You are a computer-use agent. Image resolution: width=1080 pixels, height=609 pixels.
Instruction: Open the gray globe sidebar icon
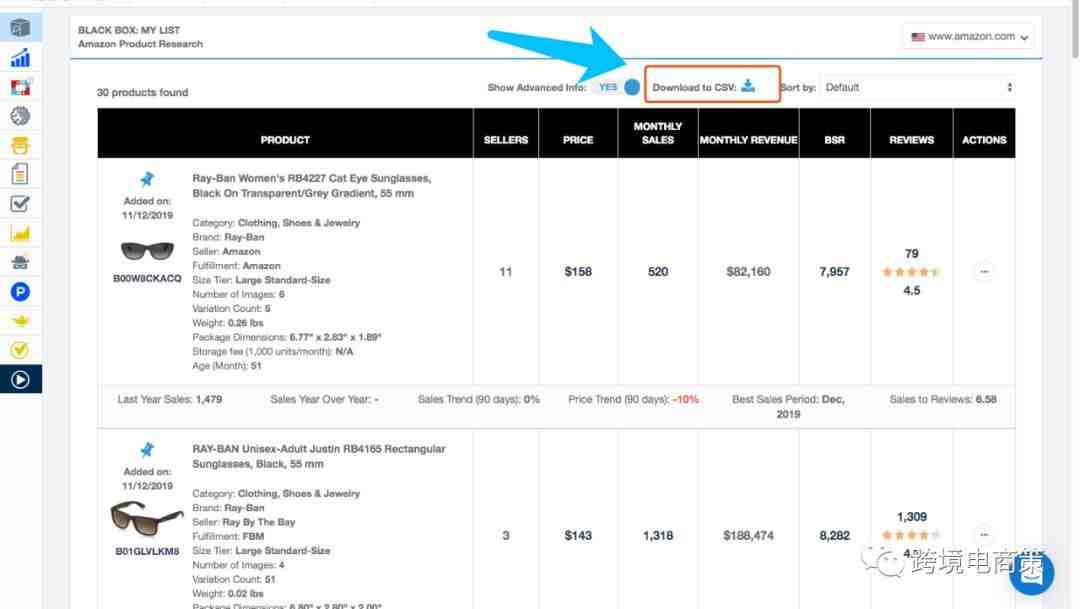(20, 116)
